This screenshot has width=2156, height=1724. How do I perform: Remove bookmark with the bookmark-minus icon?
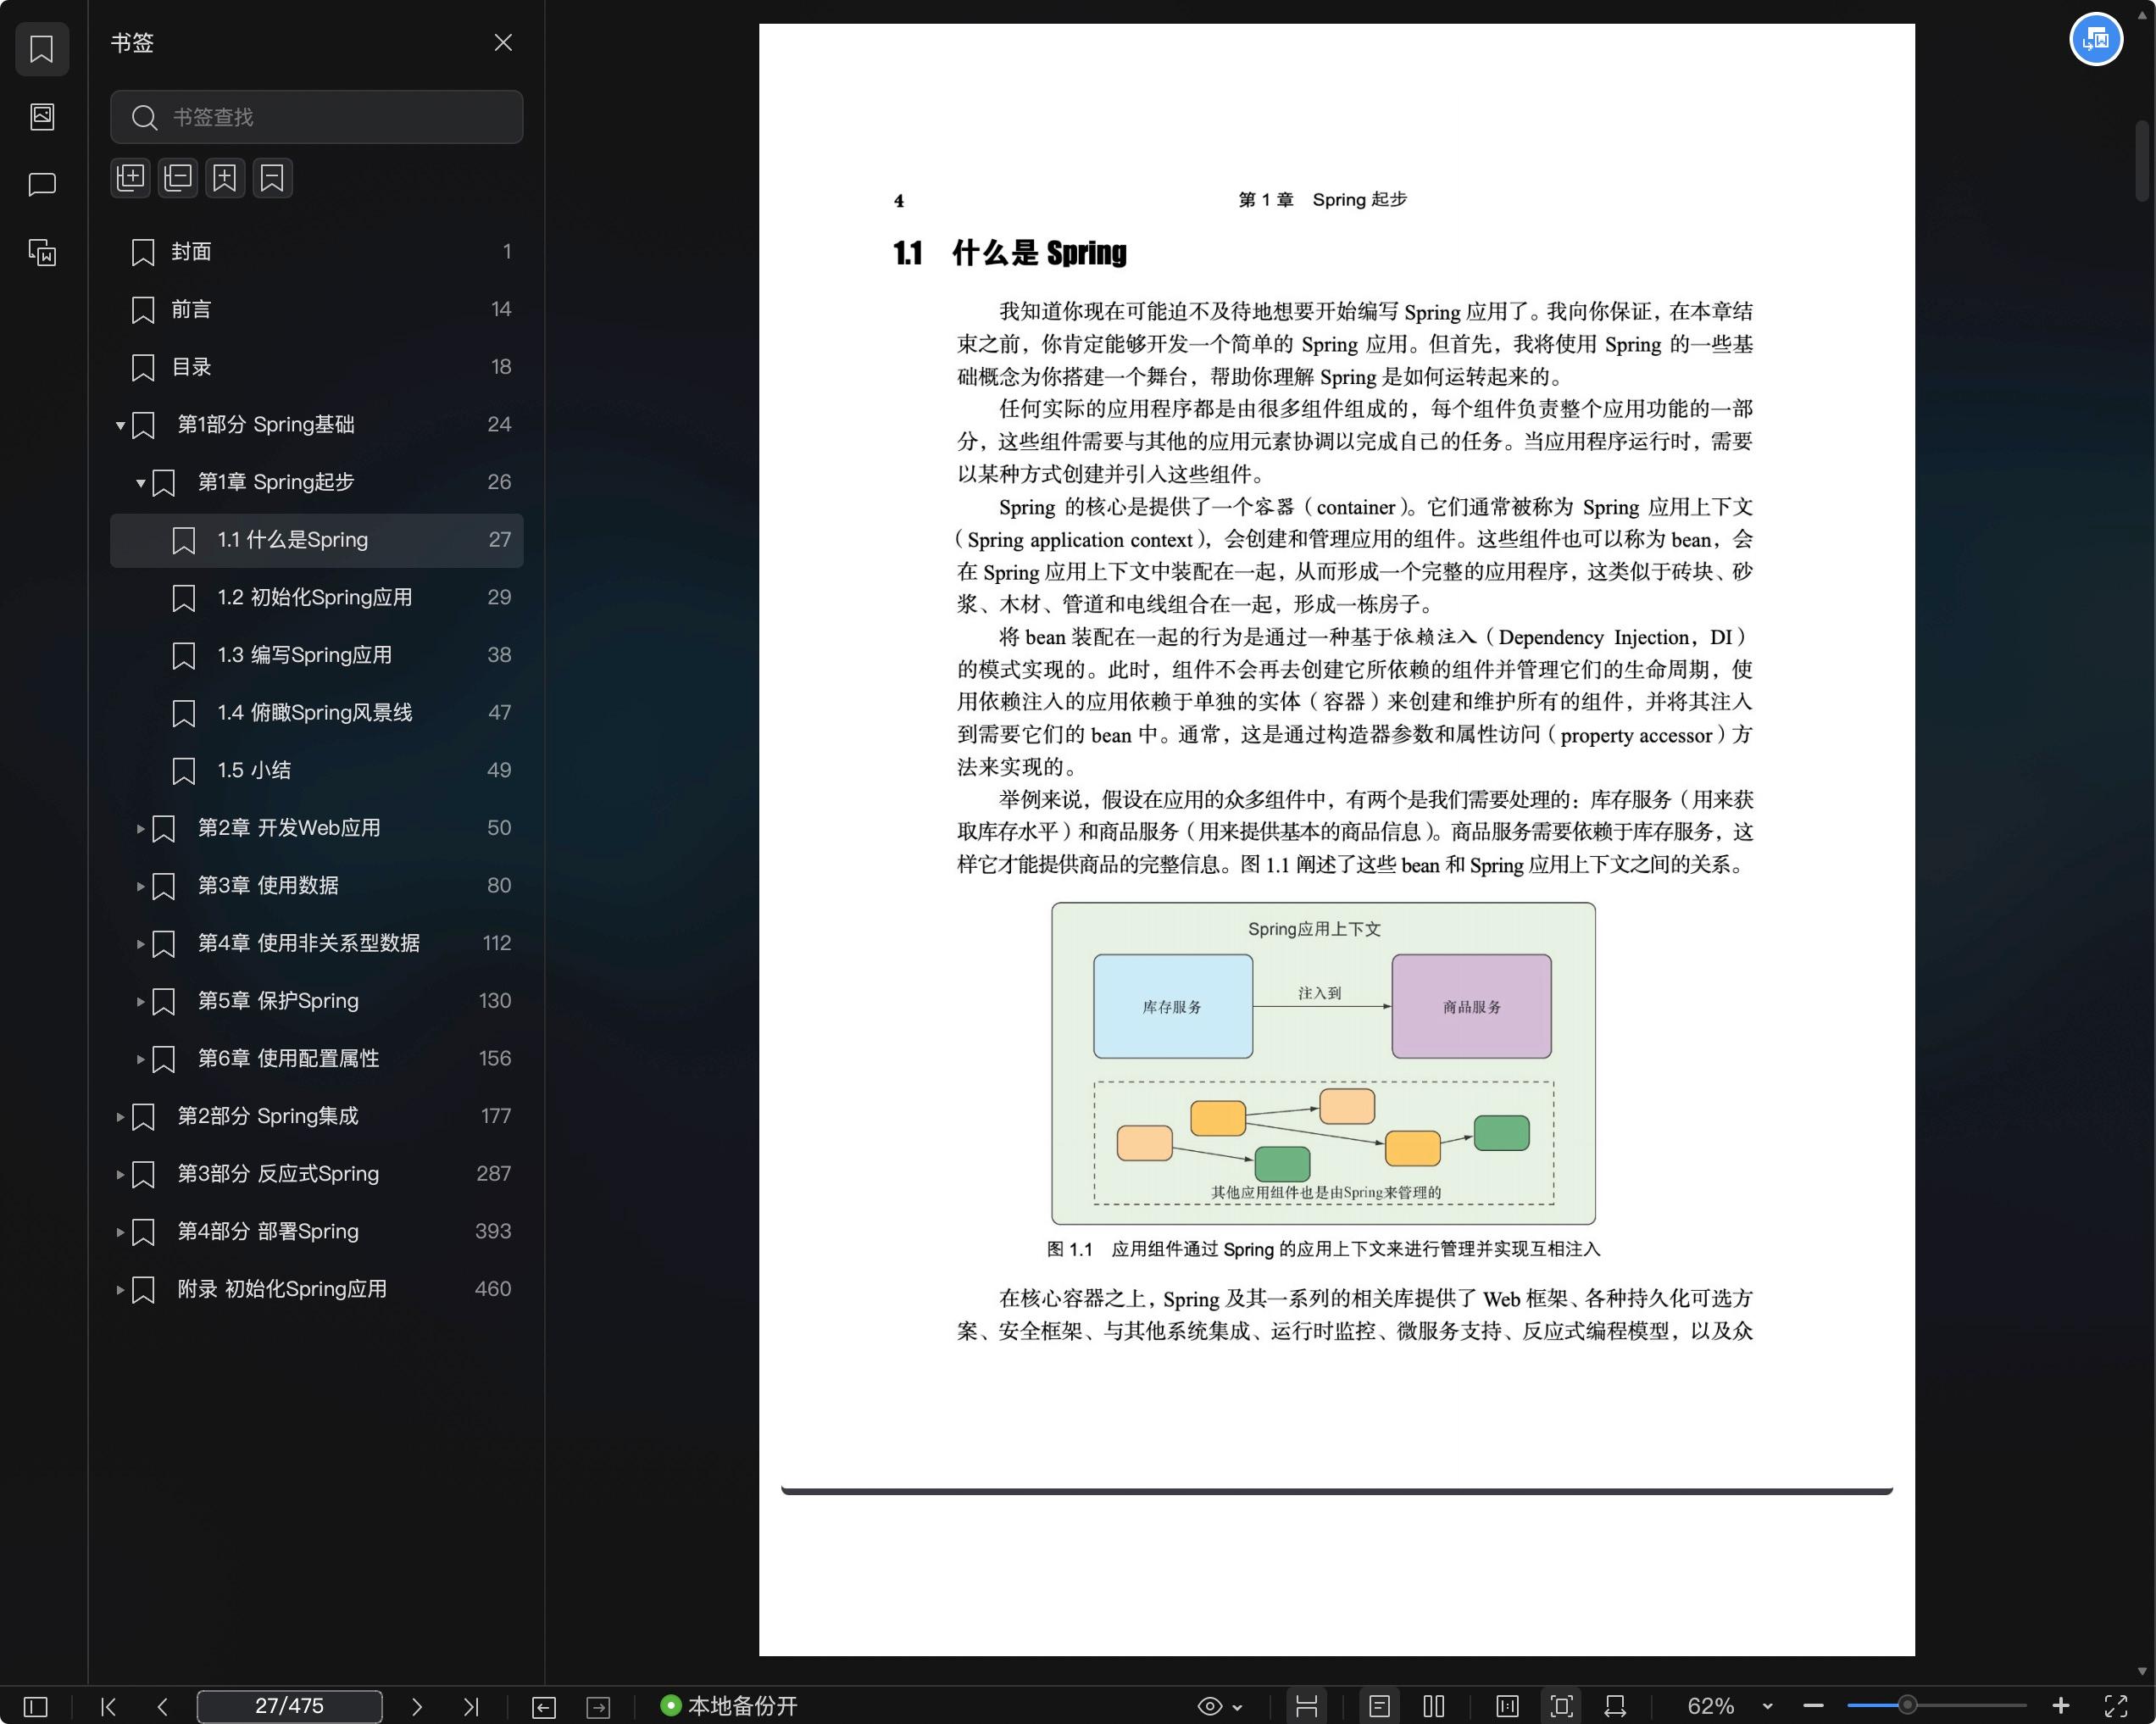click(272, 178)
